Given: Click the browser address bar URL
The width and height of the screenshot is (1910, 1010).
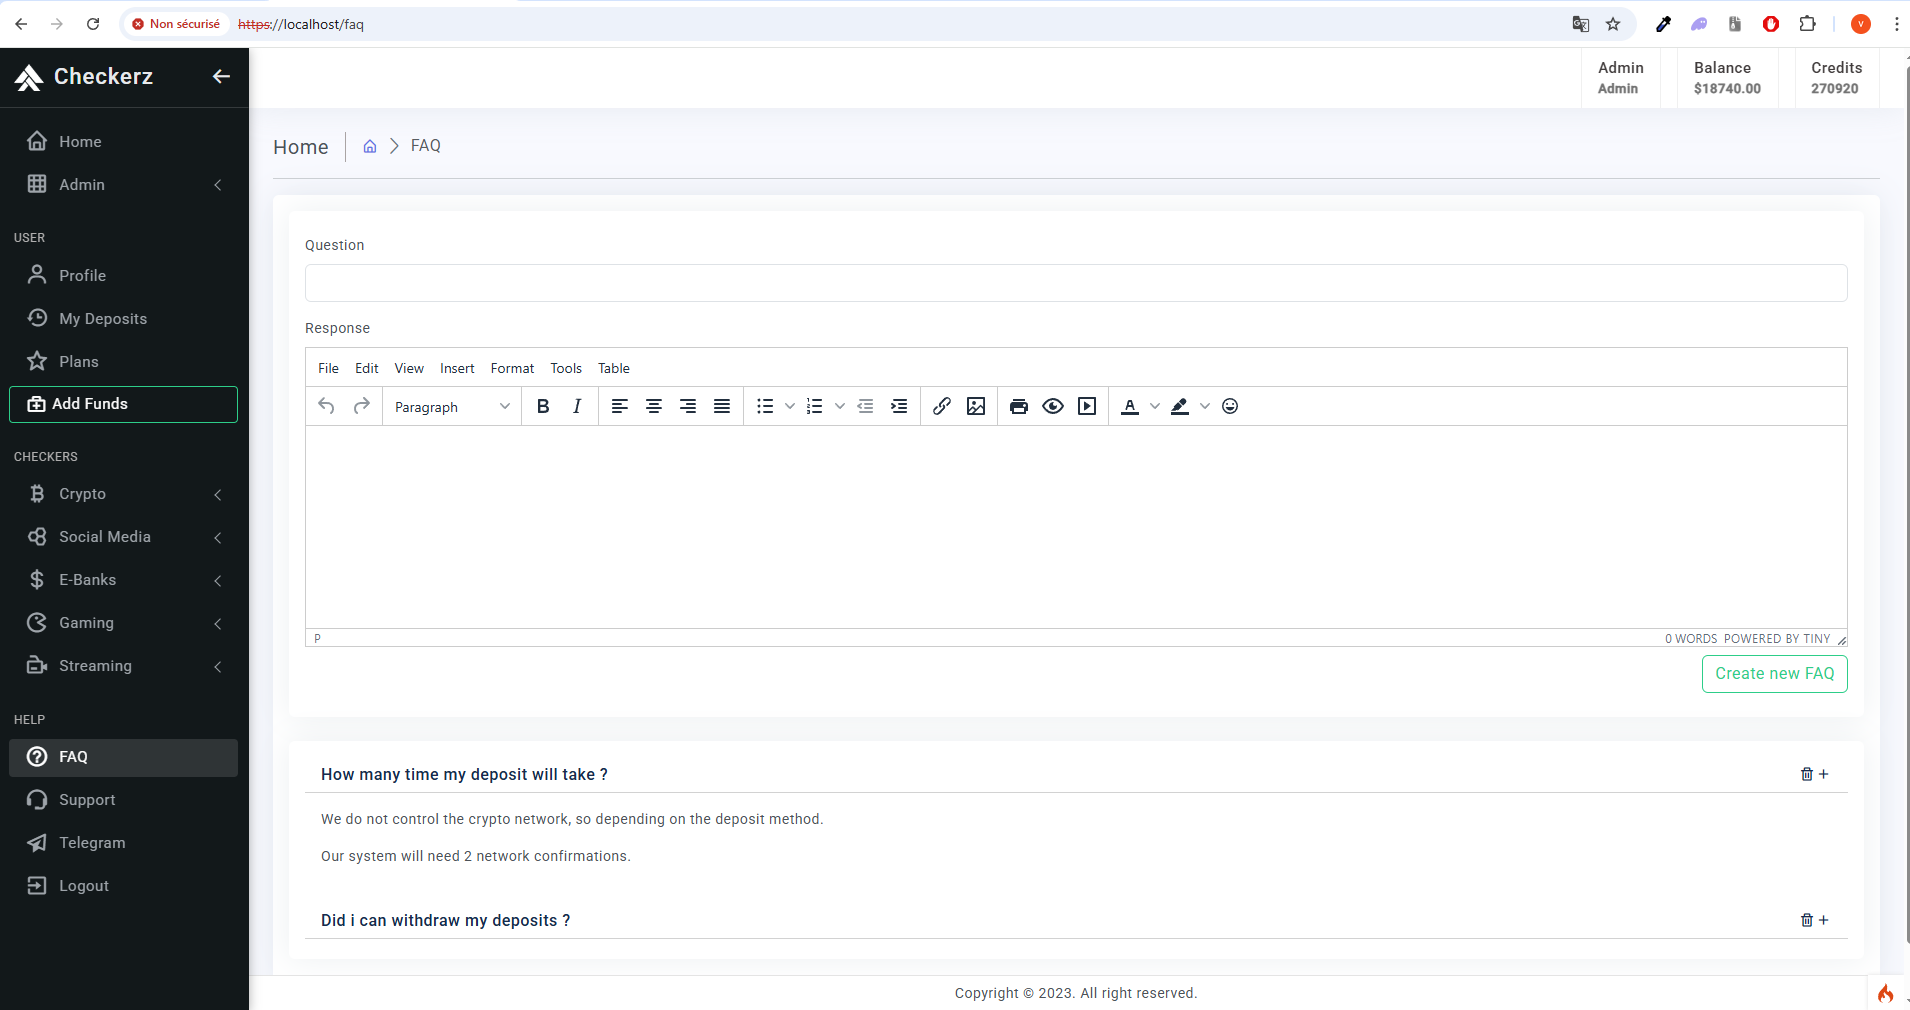Looking at the screenshot, I should pos(301,24).
